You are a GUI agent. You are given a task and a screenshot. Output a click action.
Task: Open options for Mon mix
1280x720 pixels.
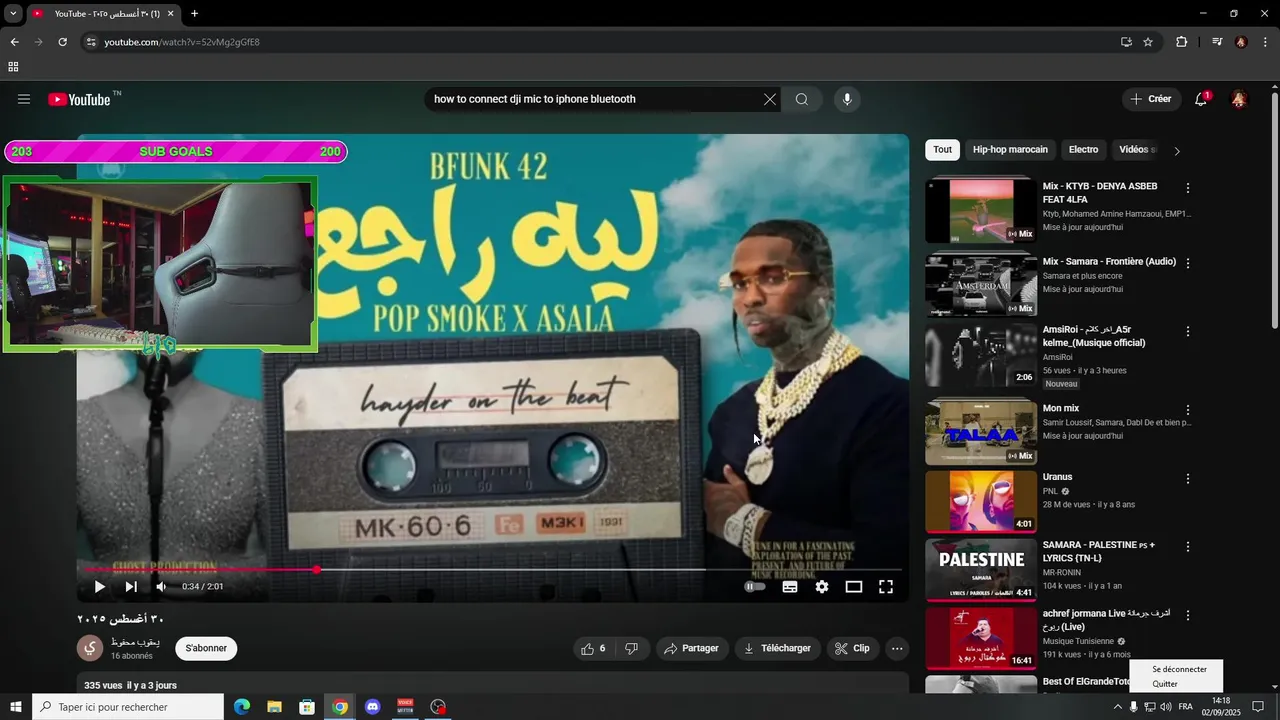(x=1188, y=410)
